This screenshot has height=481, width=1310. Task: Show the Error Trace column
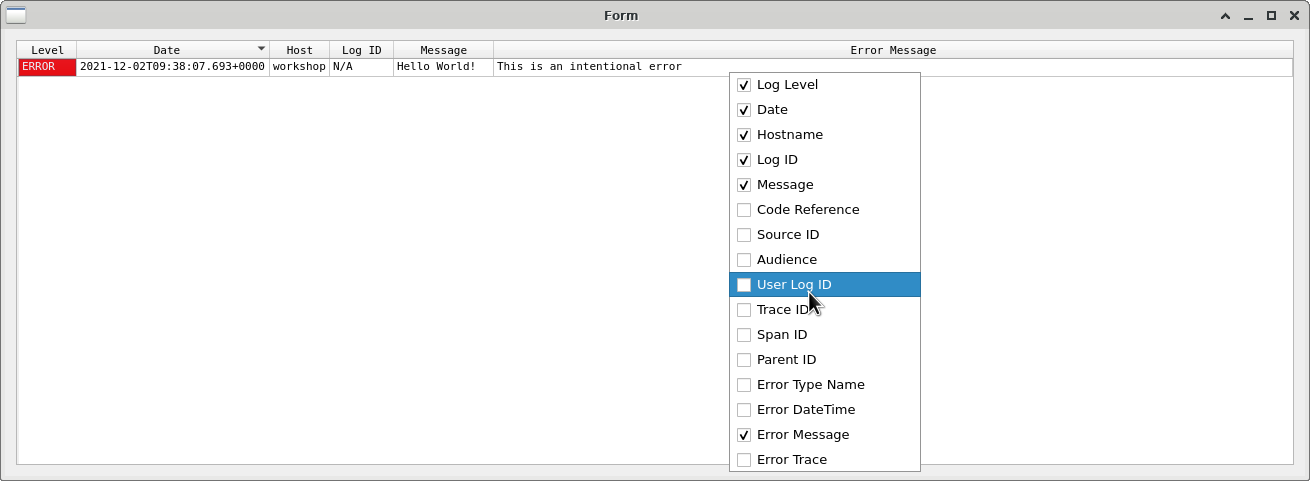coord(744,460)
